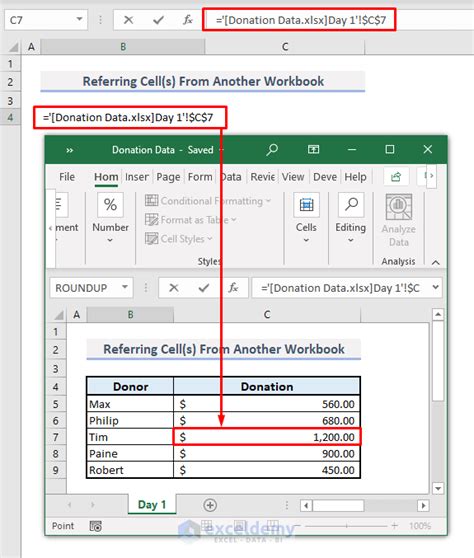474x558 pixels.
Task: Expand the Cells dropdown arrow
Action: pyautogui.click(x=306, y=240)
